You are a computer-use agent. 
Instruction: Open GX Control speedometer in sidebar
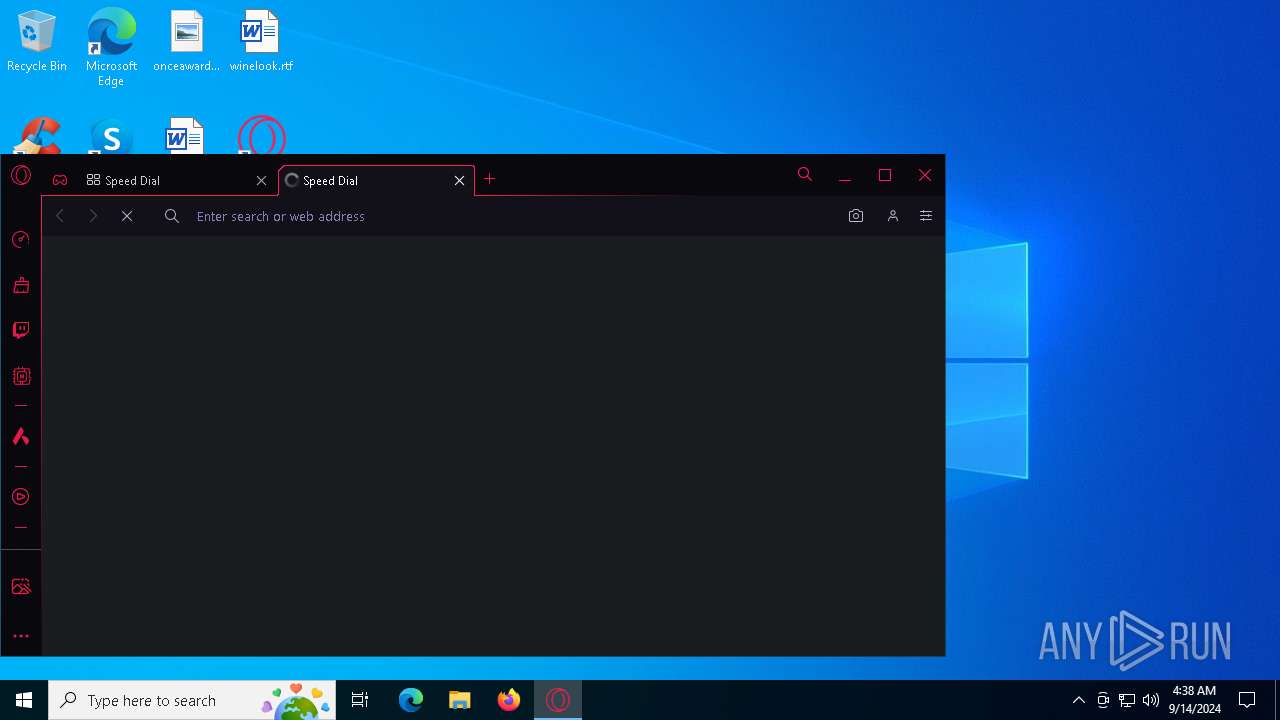21,239
